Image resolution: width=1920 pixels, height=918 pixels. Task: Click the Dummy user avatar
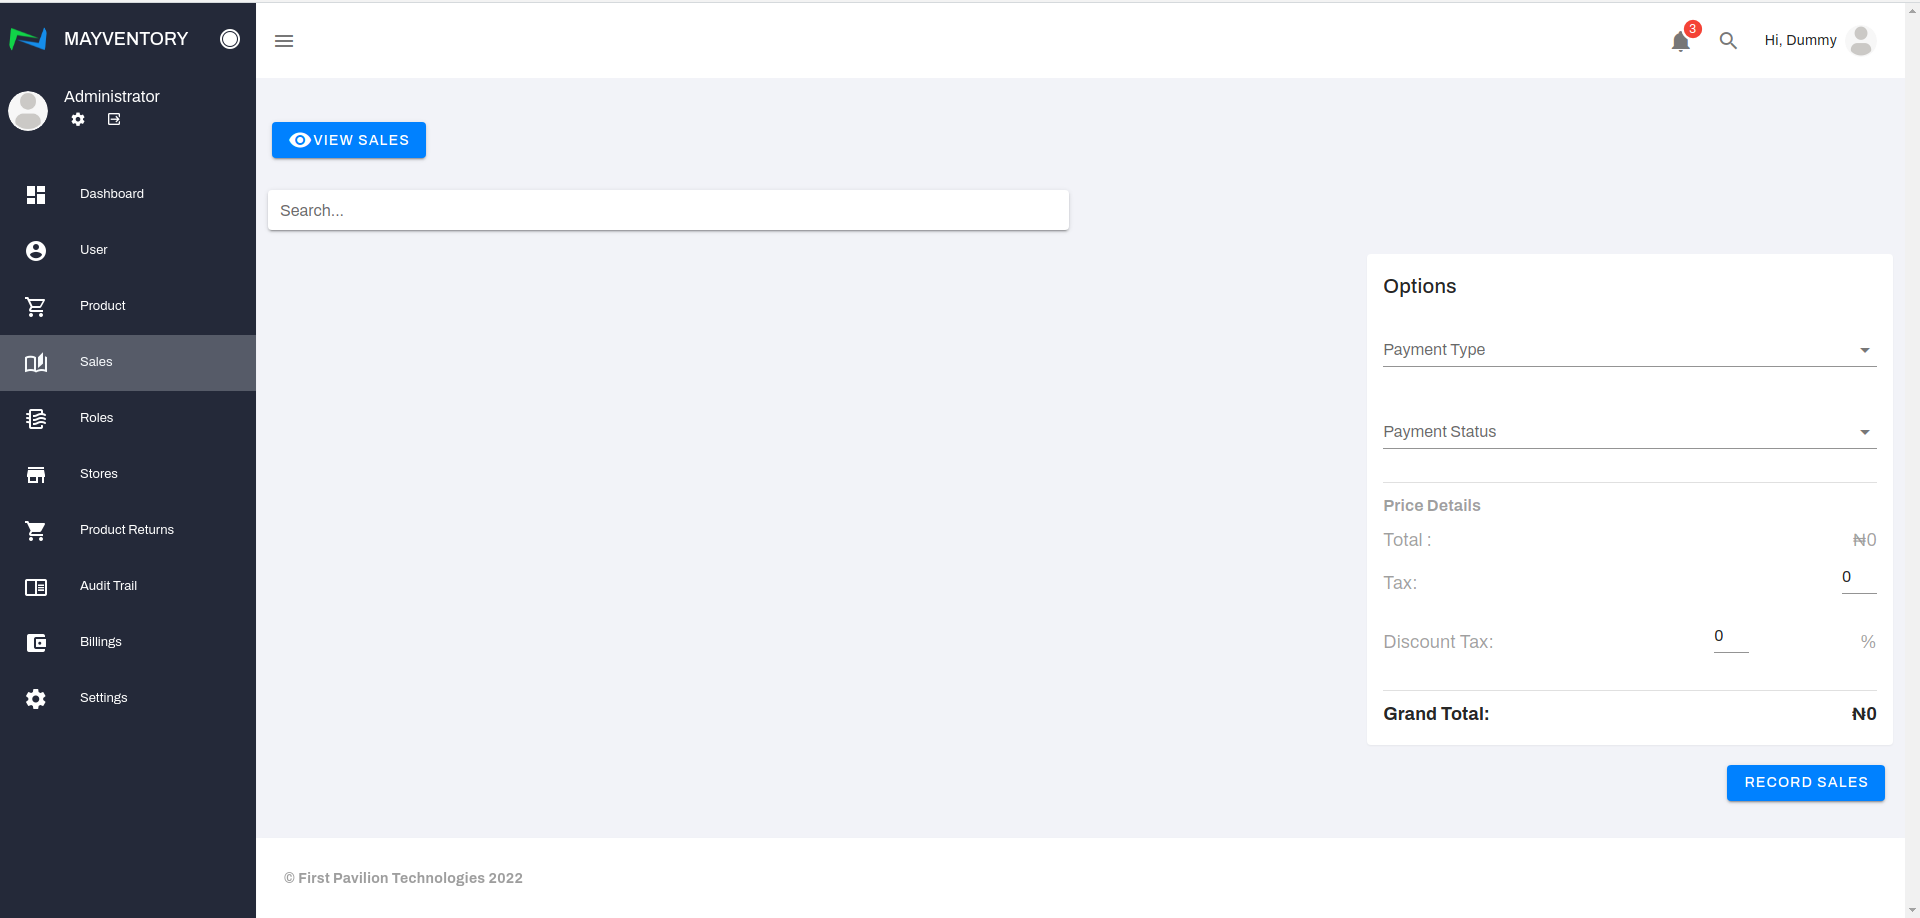(1860, 41)
